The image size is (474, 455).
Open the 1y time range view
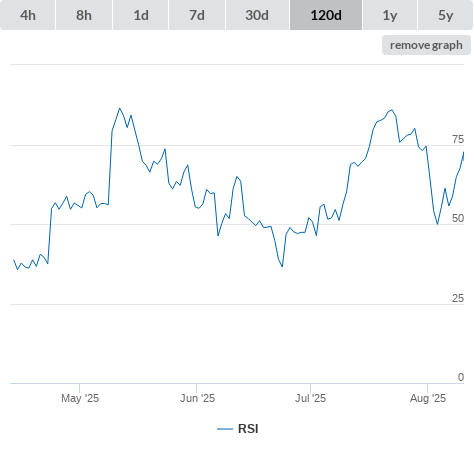390,15
